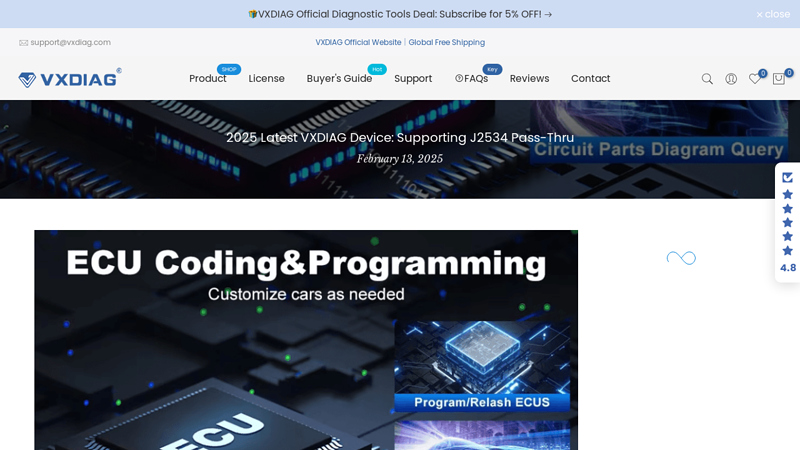Viewport: 800px width, 450px height.
Task: Click the 4.8 rating in reviews widget
Action: pos(788,268)
